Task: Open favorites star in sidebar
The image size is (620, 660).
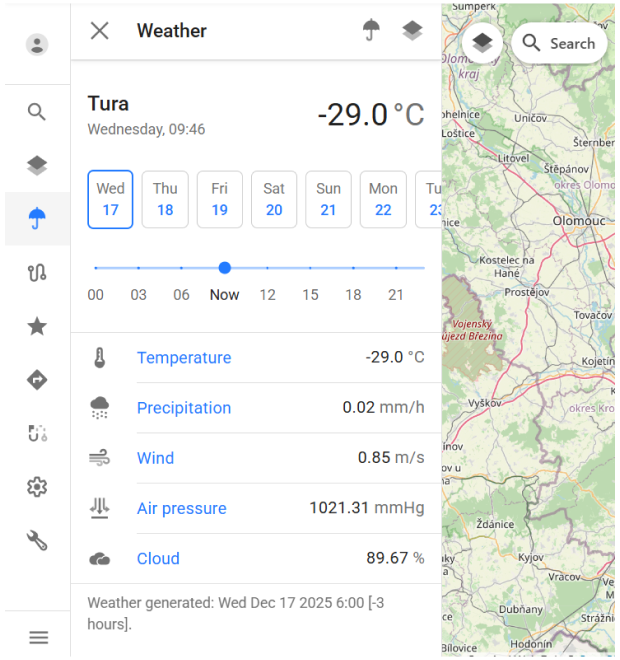Action: (37, 326)
